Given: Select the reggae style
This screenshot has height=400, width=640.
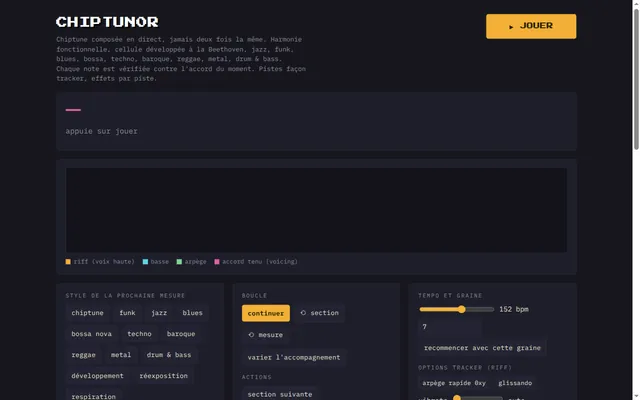Looking at the screenshot, I should [x=83, y=355].
